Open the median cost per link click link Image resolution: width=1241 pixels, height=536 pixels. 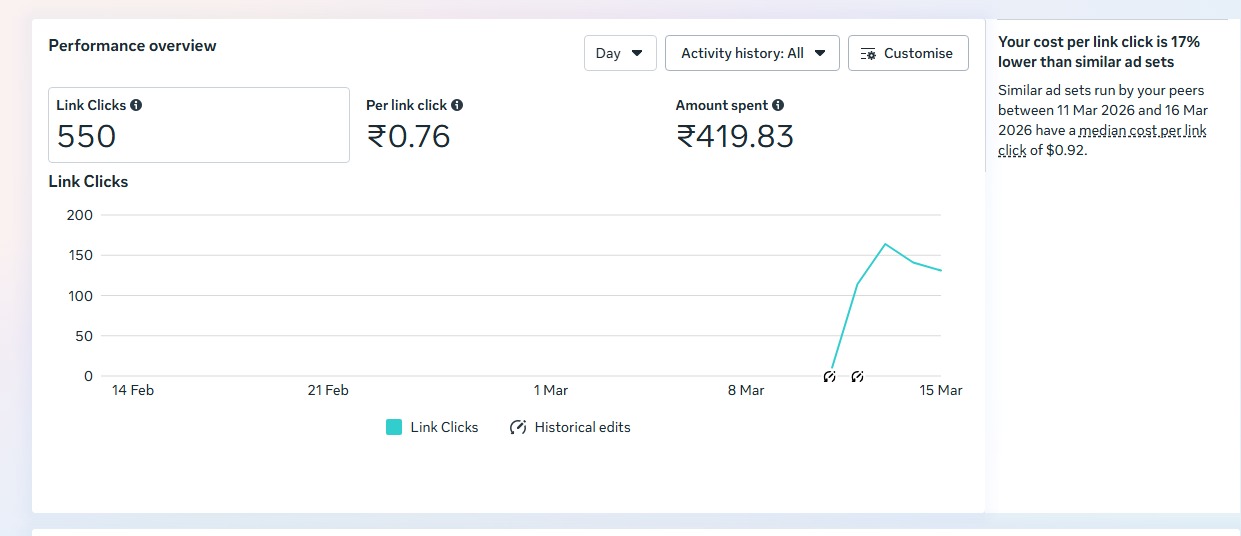pyautogui.click(x=1142, y=132)
